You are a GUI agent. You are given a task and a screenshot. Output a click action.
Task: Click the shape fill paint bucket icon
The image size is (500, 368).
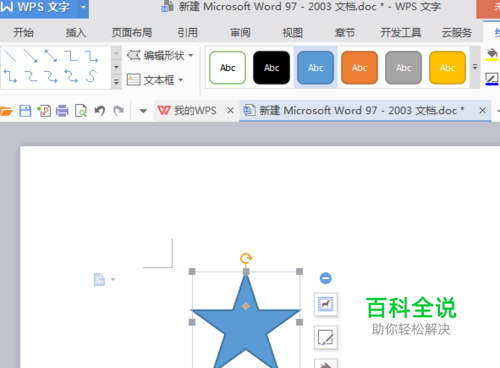click(x=492, y=55)
